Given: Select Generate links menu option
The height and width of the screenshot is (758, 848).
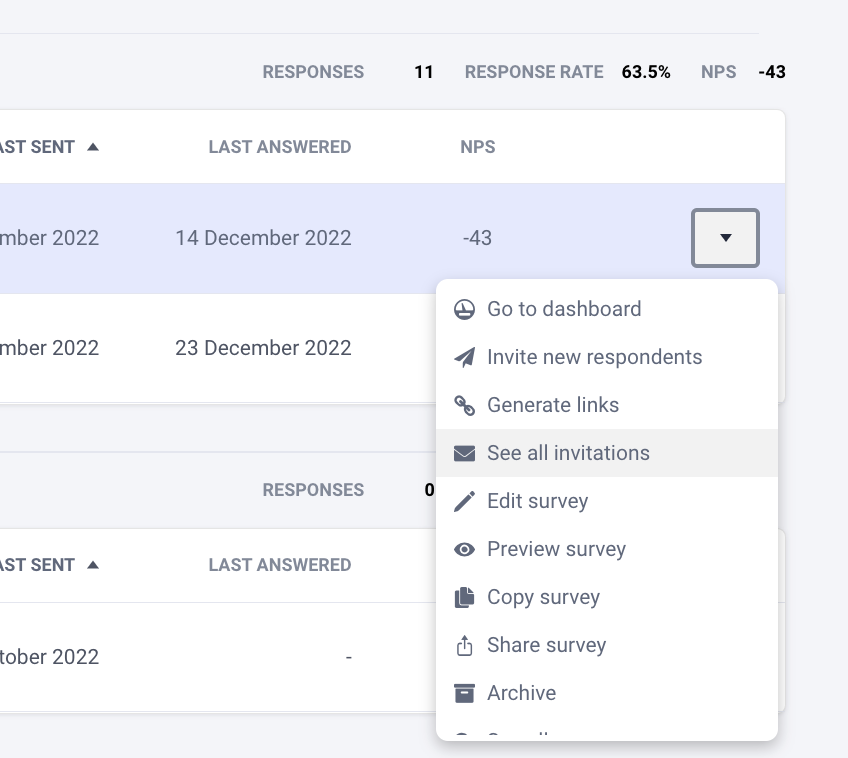Looking at the screenshot, I should (552, 405).
